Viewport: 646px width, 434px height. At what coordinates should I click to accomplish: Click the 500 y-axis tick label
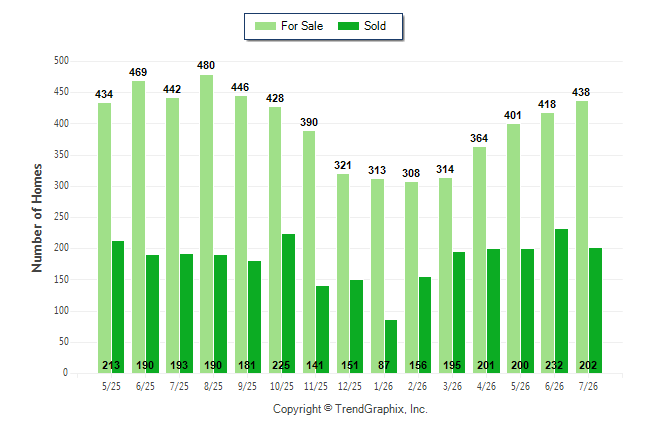pyautogui.click(x=61, y=61)
